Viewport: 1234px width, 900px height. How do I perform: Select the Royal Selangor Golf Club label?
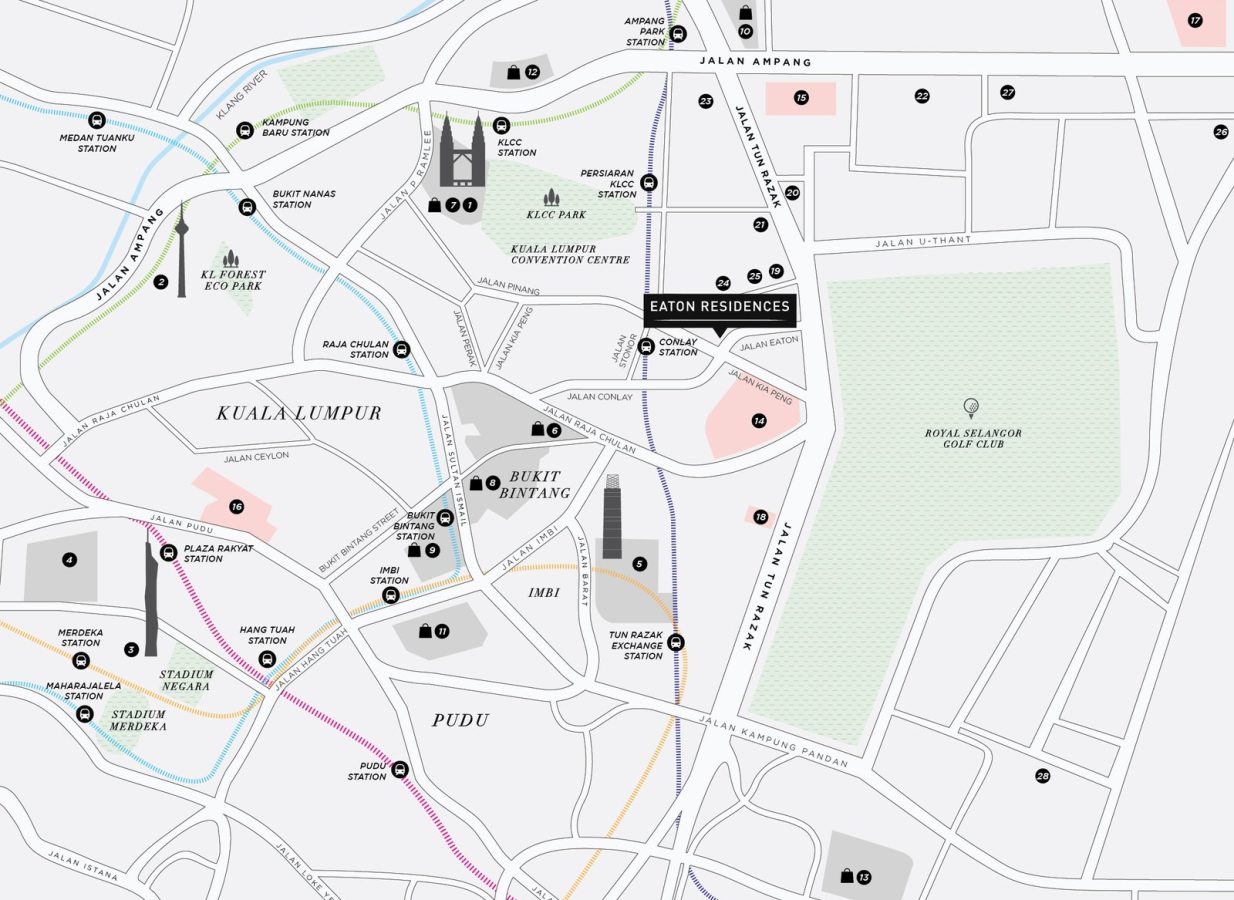click(x=973, y=438)
